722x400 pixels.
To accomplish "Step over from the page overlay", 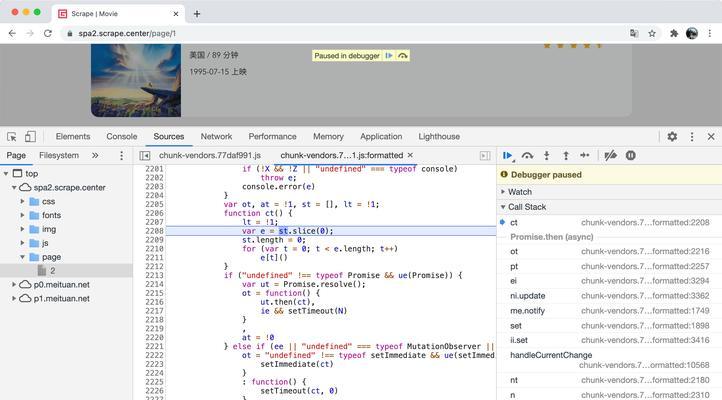I will click(402, 56).
